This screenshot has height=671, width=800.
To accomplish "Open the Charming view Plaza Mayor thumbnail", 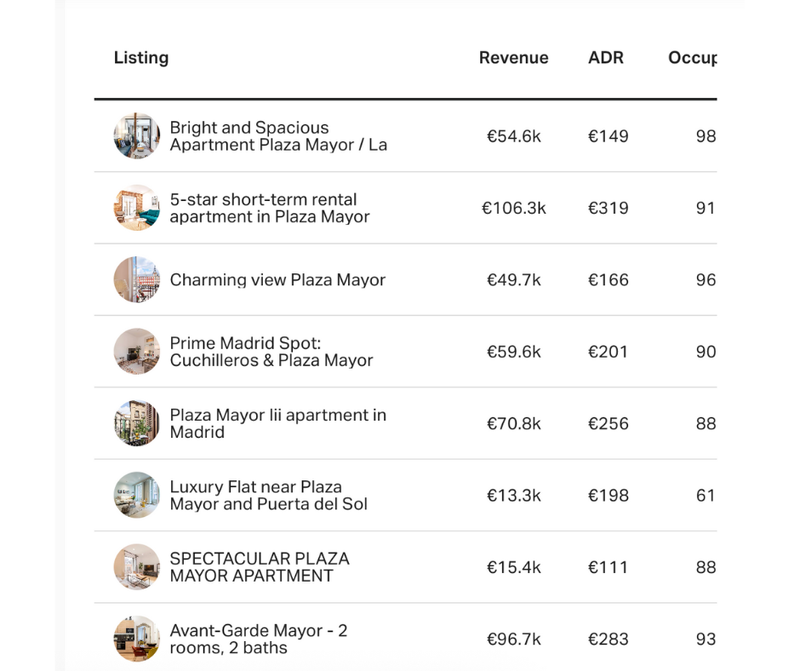I will pyautogui.click(x=136, y=280).
